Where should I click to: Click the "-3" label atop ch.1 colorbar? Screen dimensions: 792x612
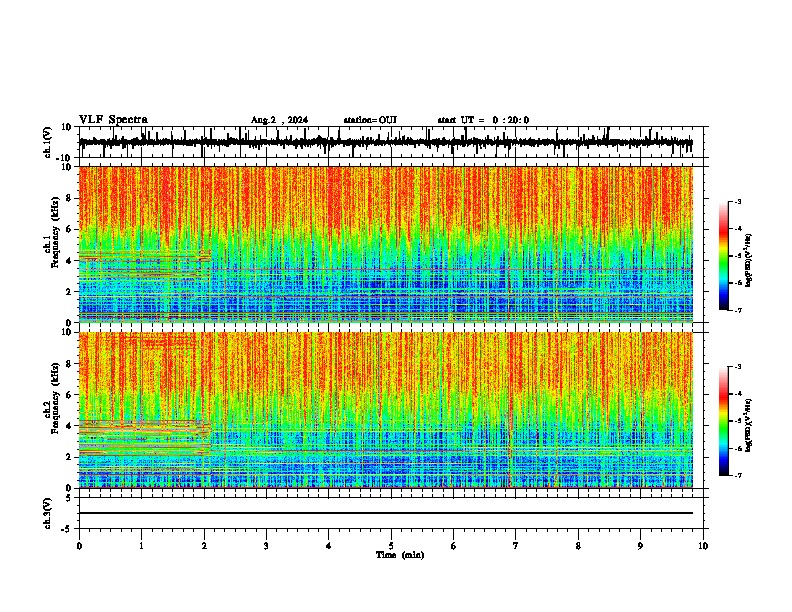pos(737,201)
